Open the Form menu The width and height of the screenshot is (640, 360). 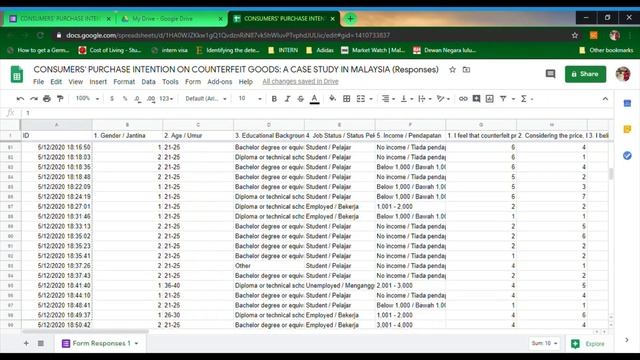193,82
